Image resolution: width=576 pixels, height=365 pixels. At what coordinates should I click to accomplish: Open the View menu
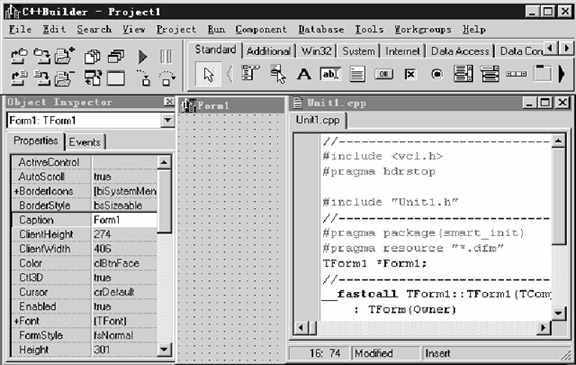click(134, 29)
